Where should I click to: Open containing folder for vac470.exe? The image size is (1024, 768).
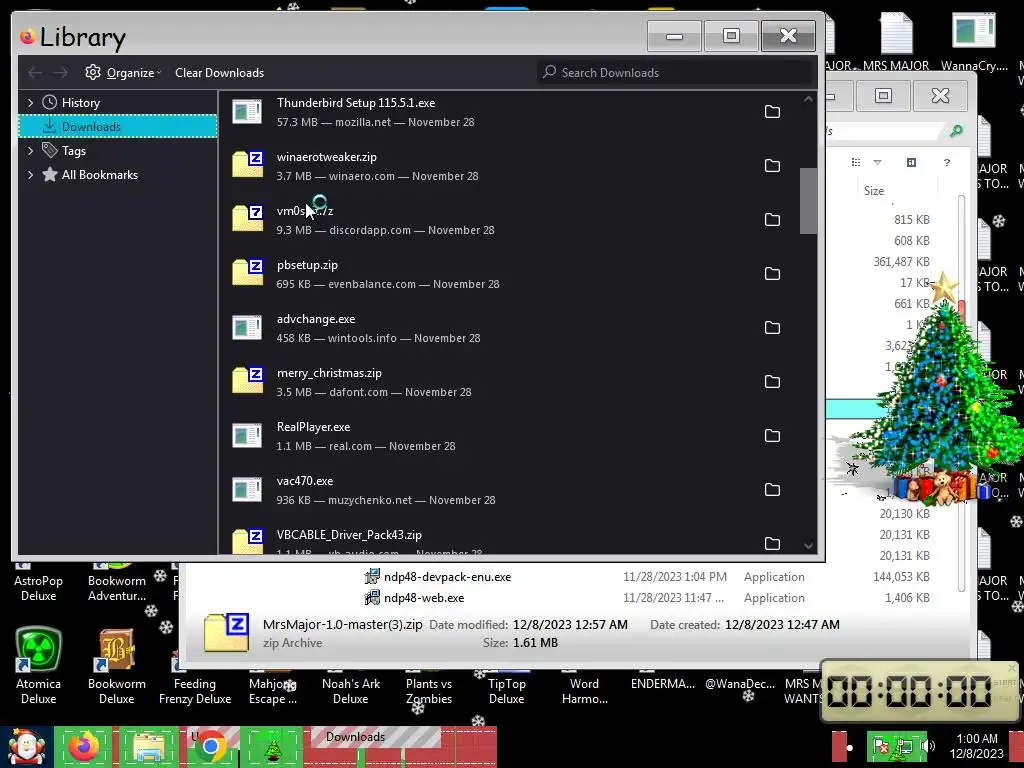(772, 490)
